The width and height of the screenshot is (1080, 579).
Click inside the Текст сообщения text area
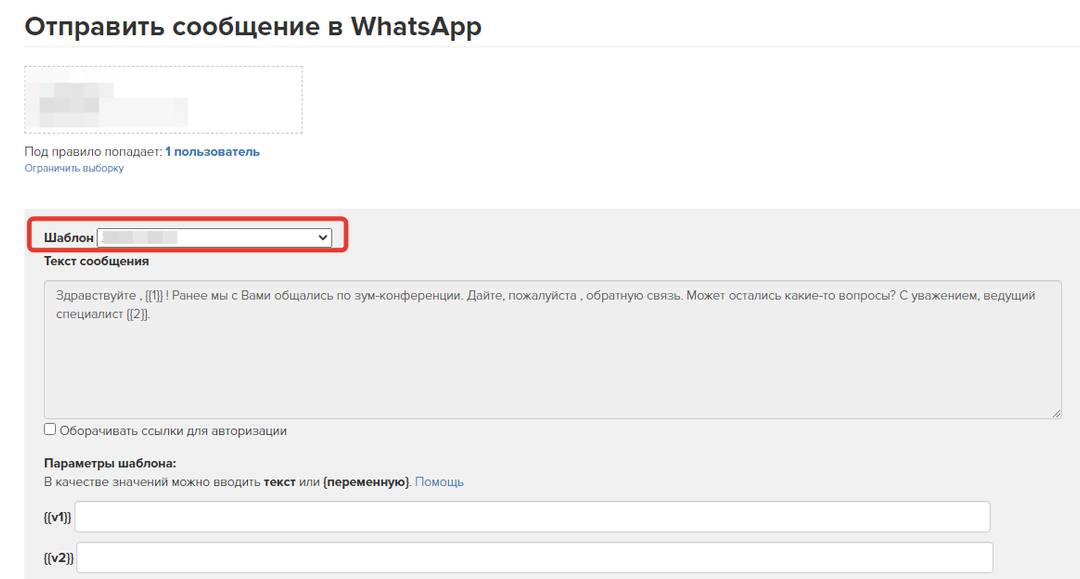point(552,360)
